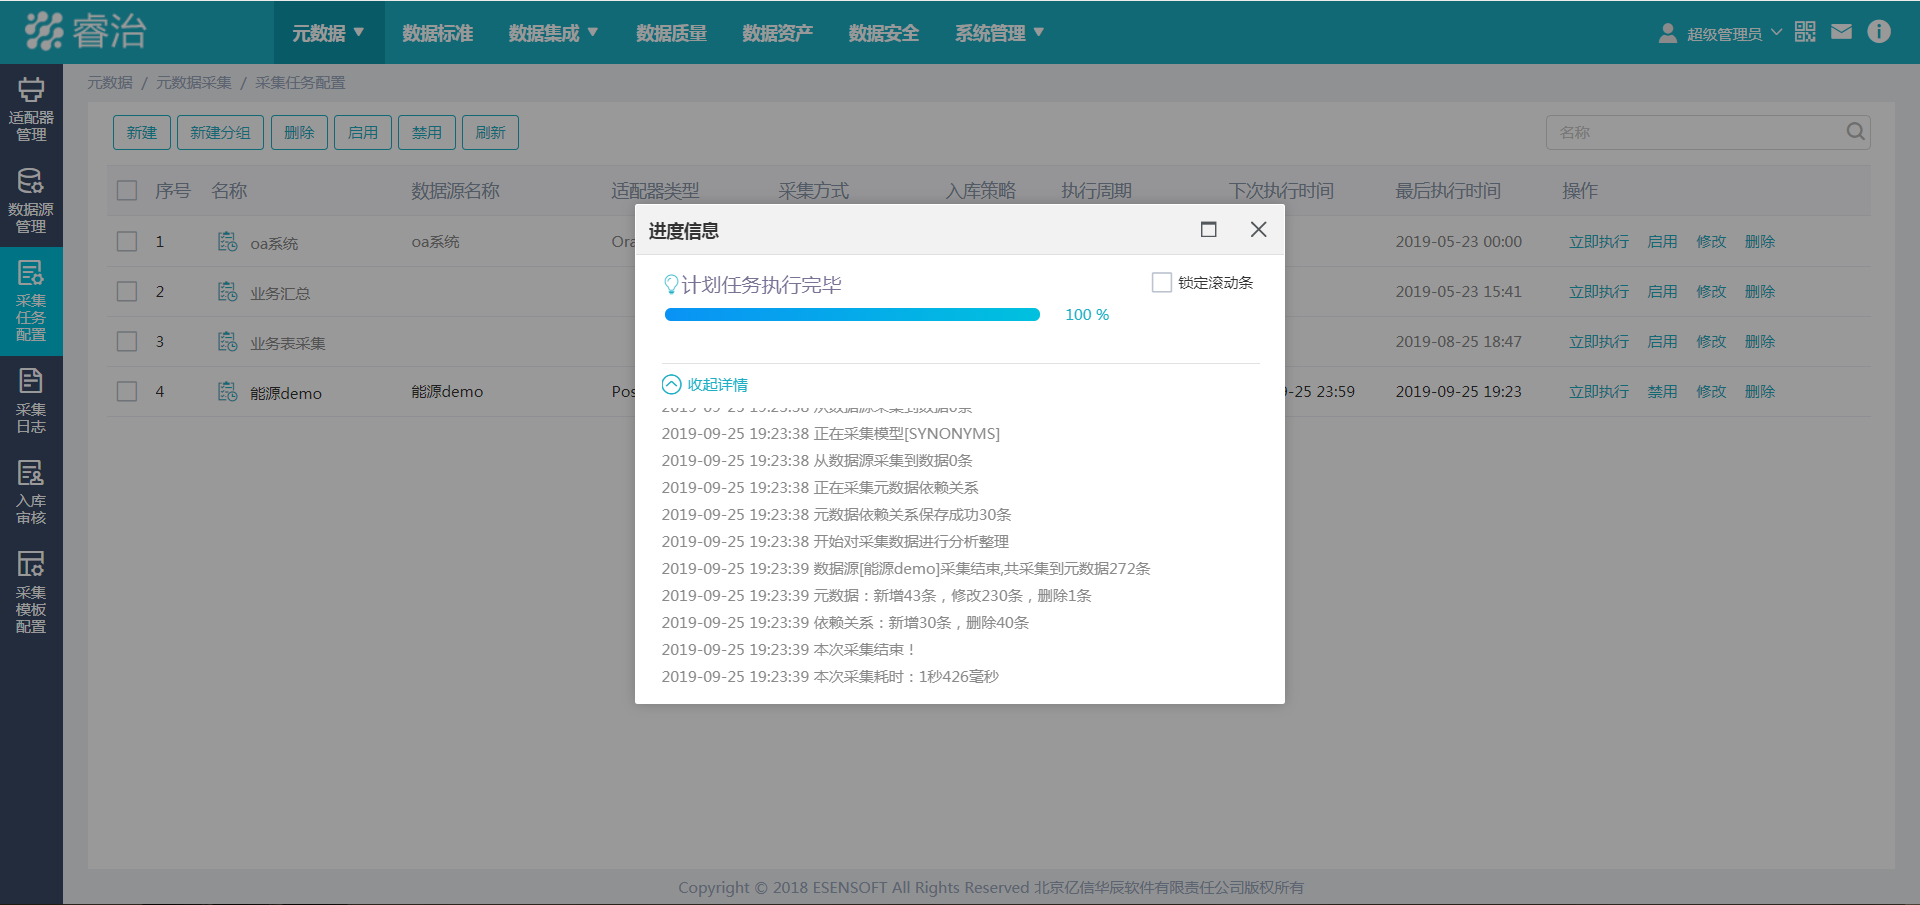Click the 睿治 logo
Image resolution: width=1920 pixels, height=905 pixels.
[86, 31]
